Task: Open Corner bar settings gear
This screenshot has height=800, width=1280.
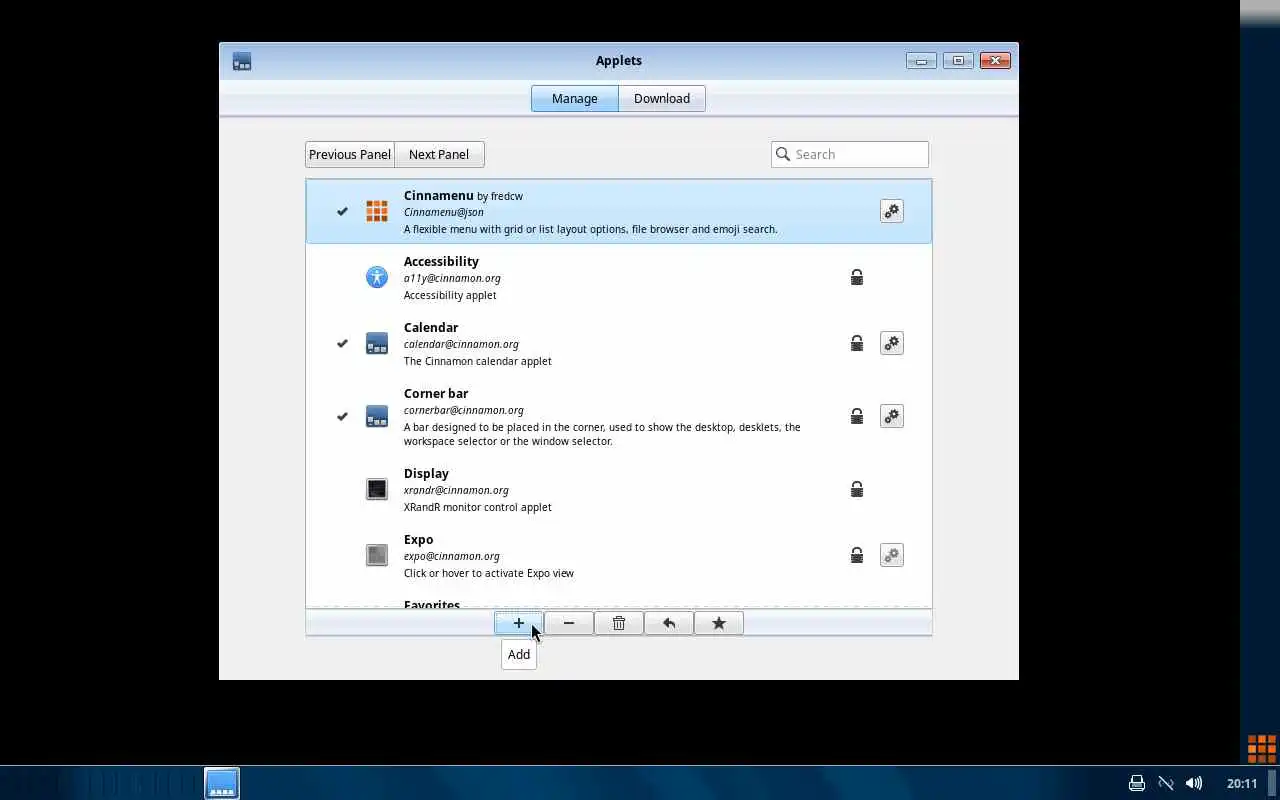Action: point(891,416)
